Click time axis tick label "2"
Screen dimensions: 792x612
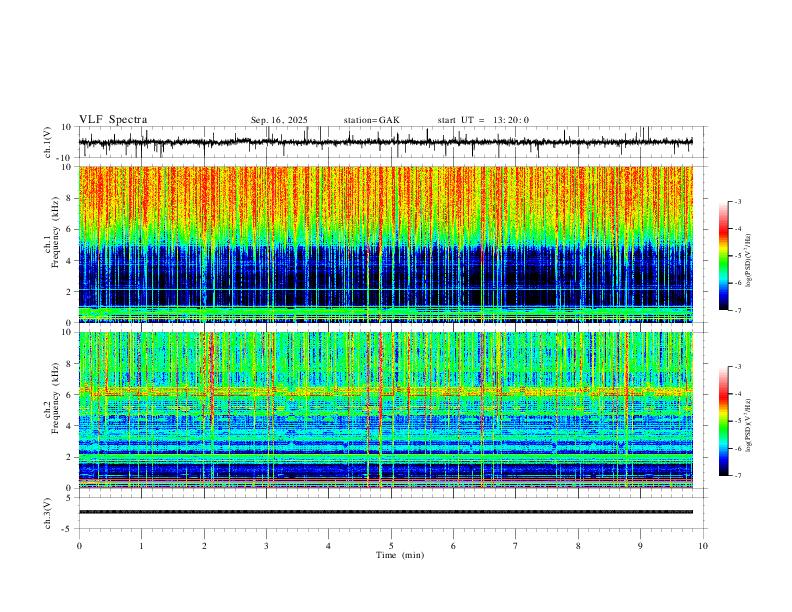[x=204, y=546]
